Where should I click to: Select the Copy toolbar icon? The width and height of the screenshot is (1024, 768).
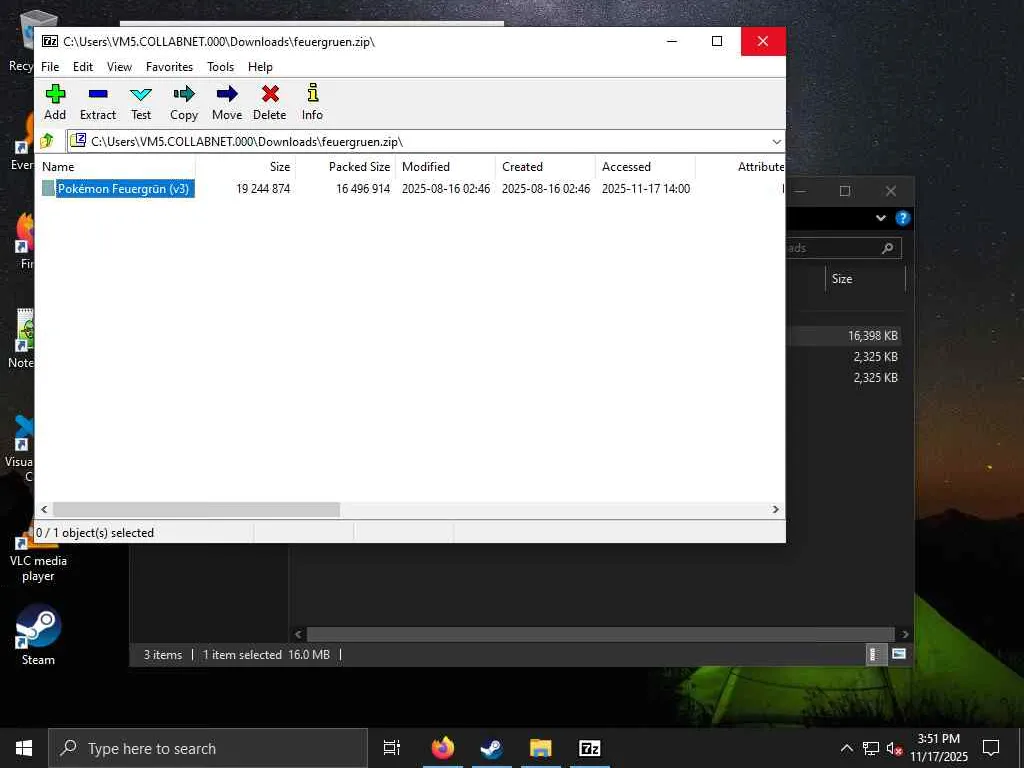184,103
